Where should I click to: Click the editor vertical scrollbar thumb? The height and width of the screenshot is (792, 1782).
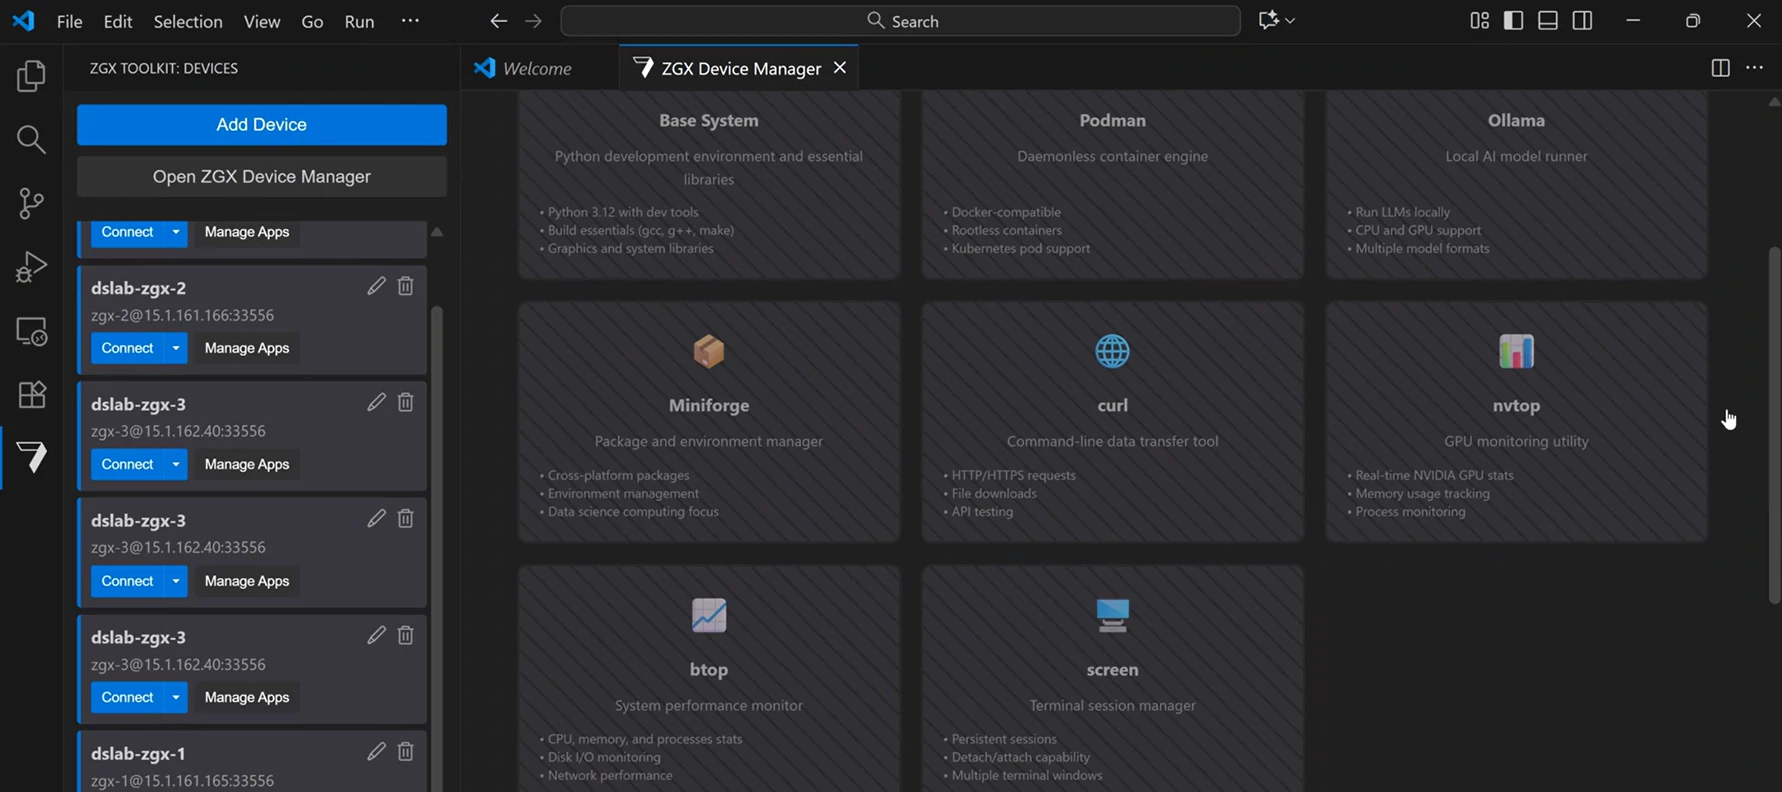point(1774,425)
